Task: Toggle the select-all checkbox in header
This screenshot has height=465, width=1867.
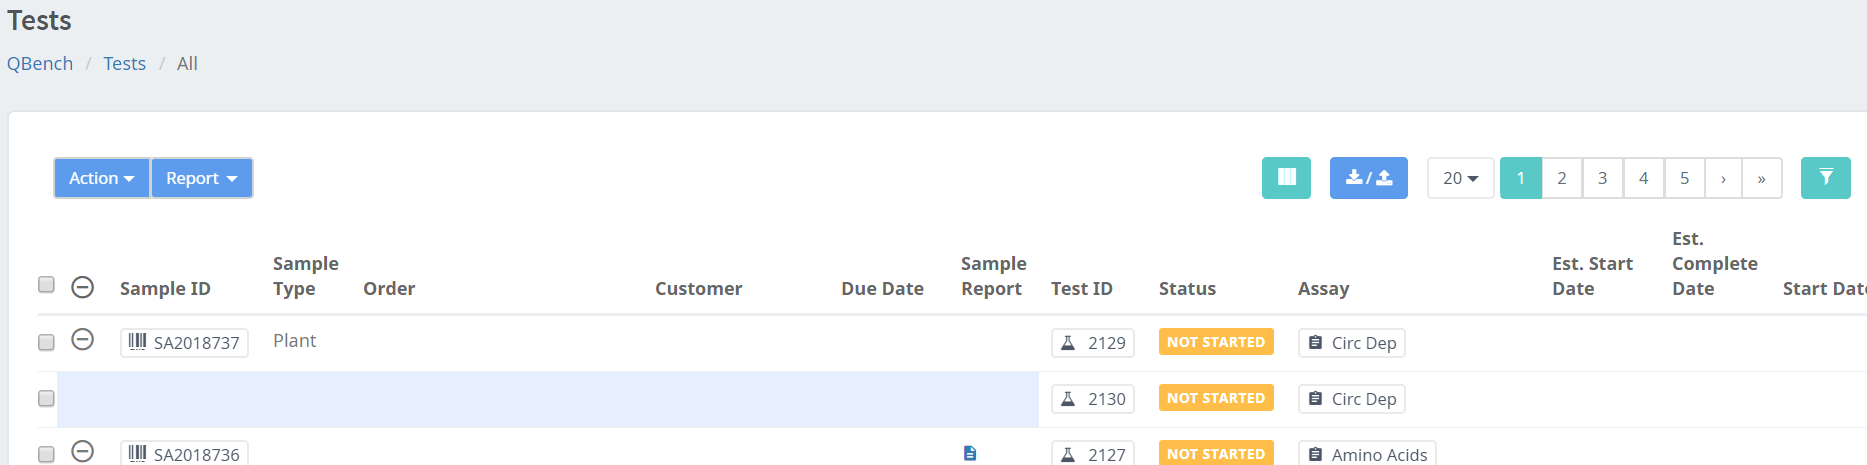Action: pos(46,285)
